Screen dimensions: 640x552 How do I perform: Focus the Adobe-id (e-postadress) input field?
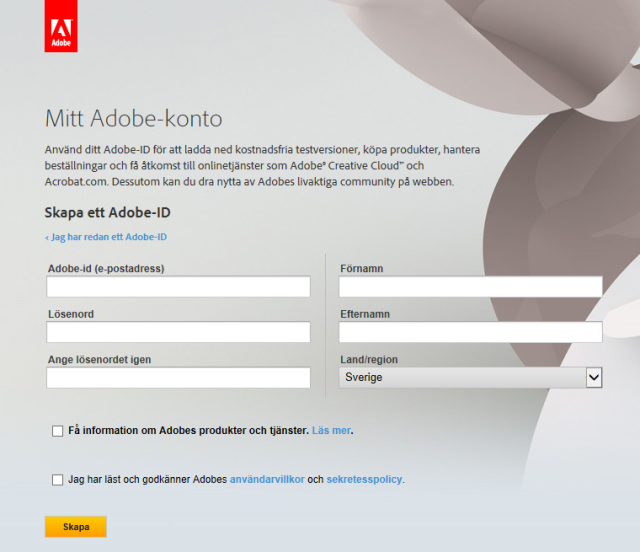[x=178, y=287]
